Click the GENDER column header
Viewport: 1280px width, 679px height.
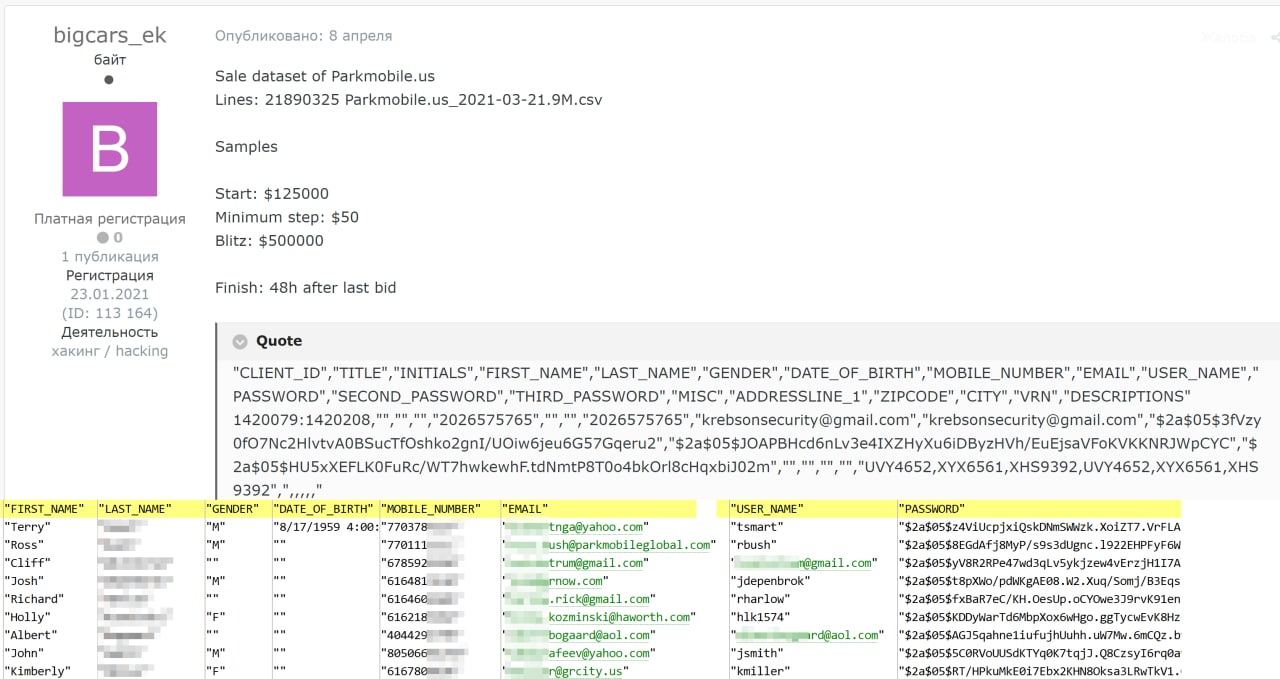coord(231,509)
